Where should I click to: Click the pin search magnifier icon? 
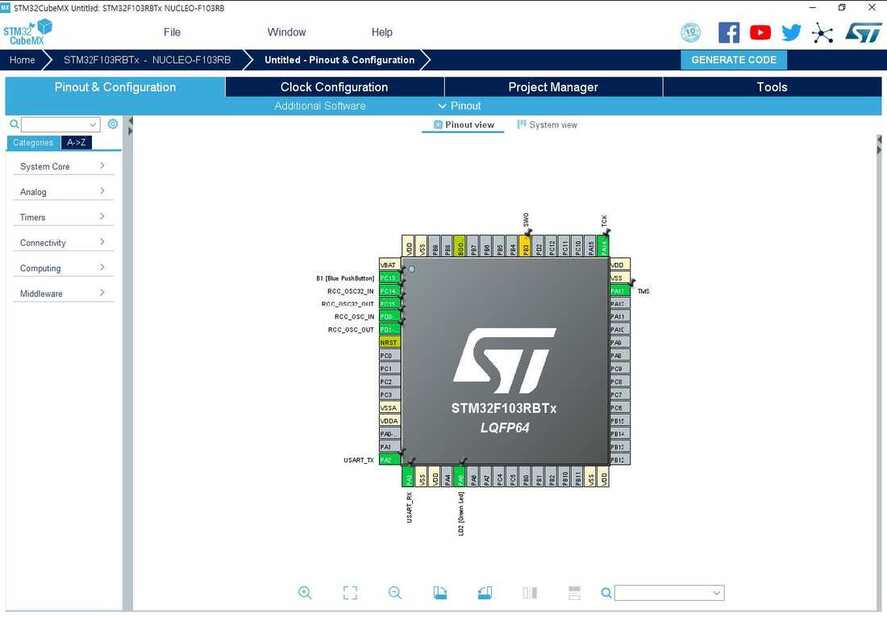[x=606, y=593]
